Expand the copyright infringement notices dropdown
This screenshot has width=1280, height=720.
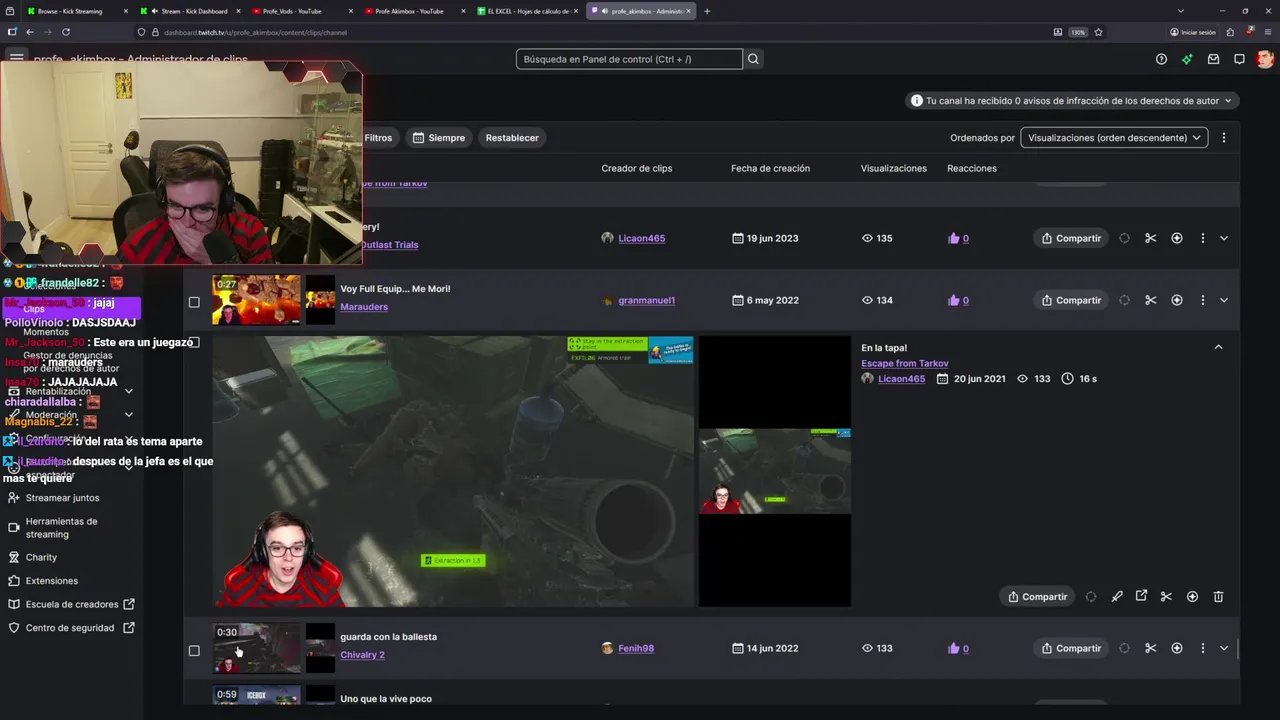[1073, 101]
